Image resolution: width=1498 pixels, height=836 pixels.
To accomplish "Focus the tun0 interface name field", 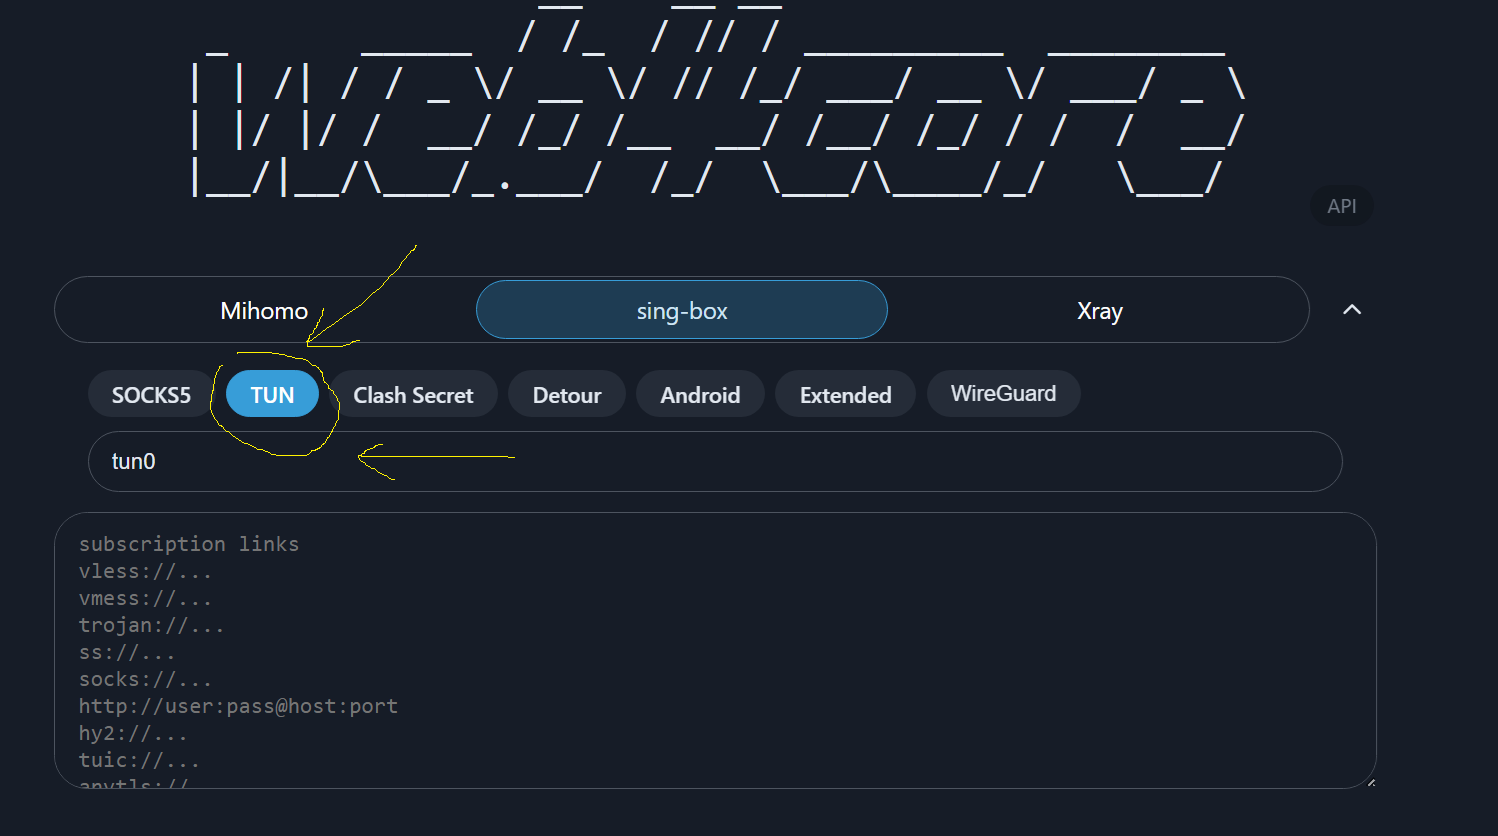I will tap(714, 461).
